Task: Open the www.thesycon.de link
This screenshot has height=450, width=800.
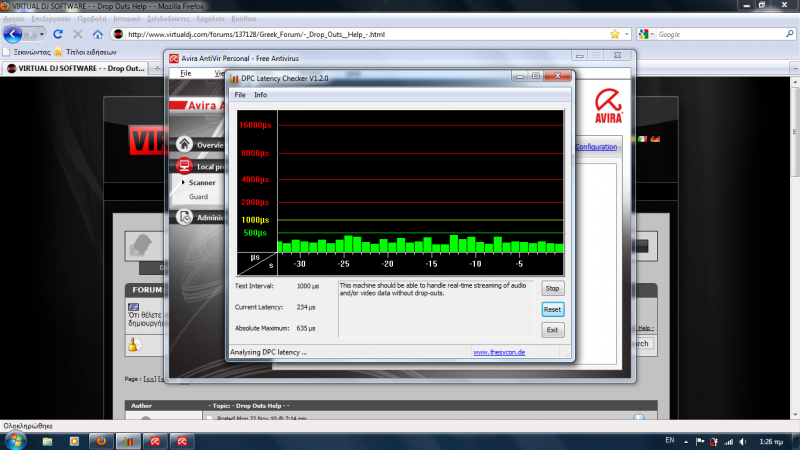Action: (499, 353)
